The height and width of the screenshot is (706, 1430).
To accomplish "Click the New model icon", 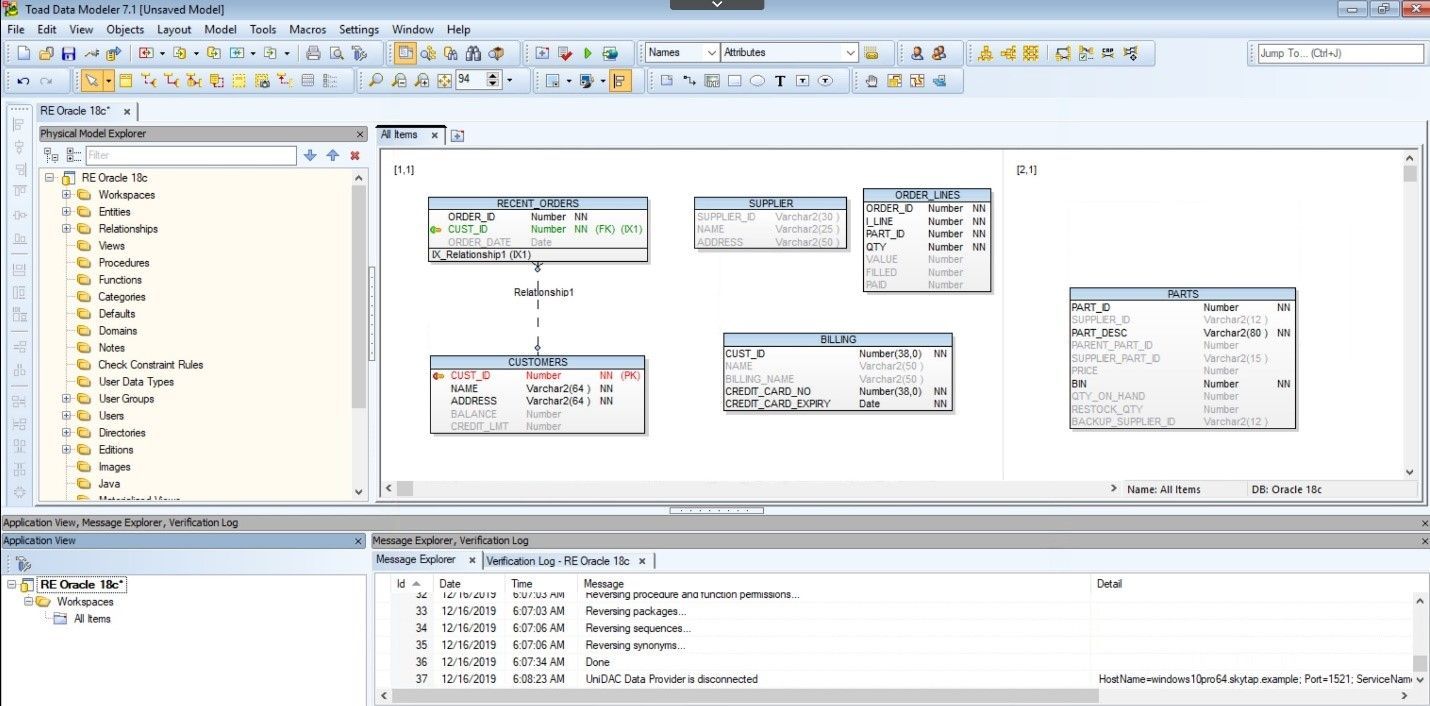I will [x=23, y=53].
